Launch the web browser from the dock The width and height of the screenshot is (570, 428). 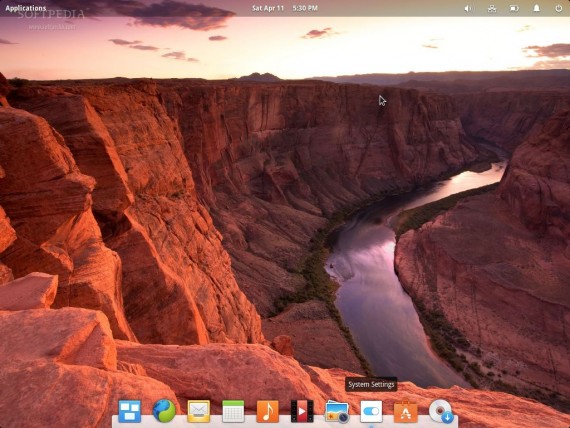pyautogui.click(x=164, y=411)
